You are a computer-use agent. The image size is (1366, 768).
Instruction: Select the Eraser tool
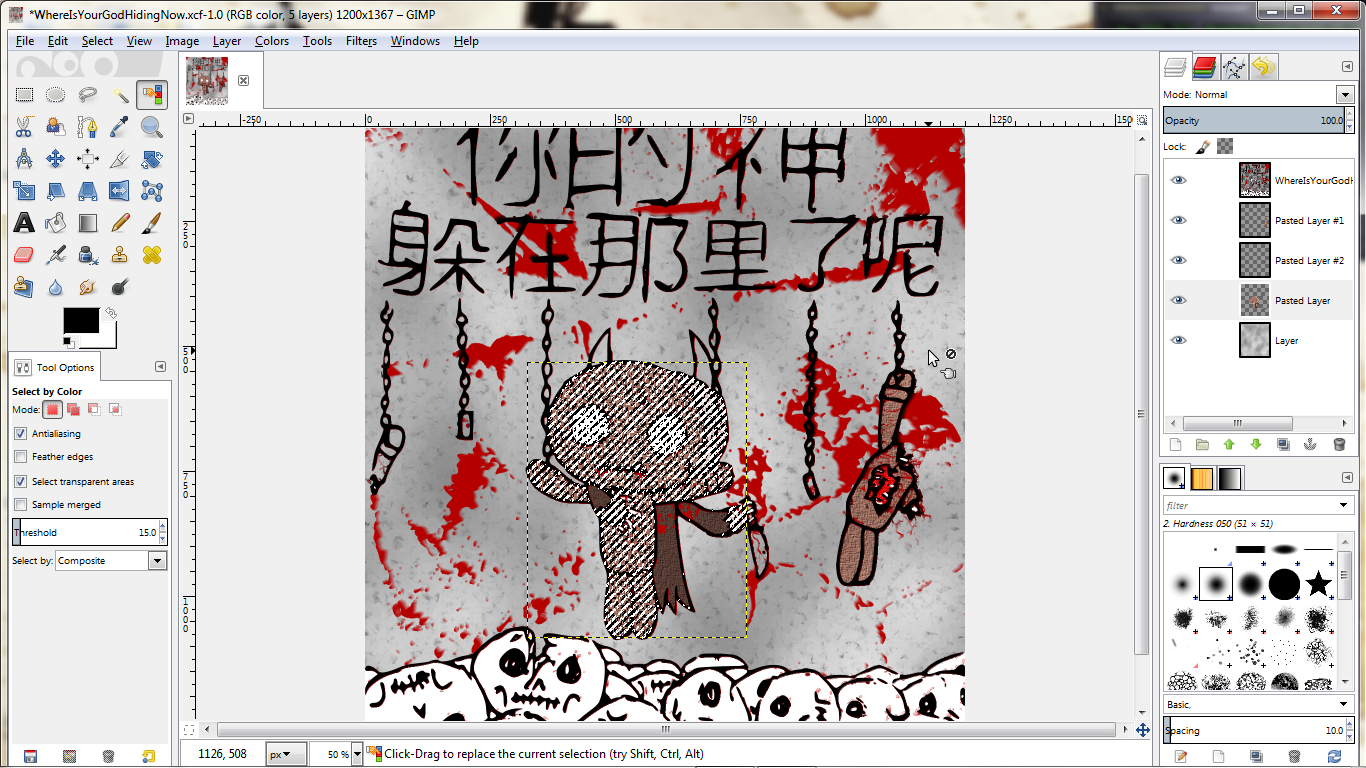24,255
